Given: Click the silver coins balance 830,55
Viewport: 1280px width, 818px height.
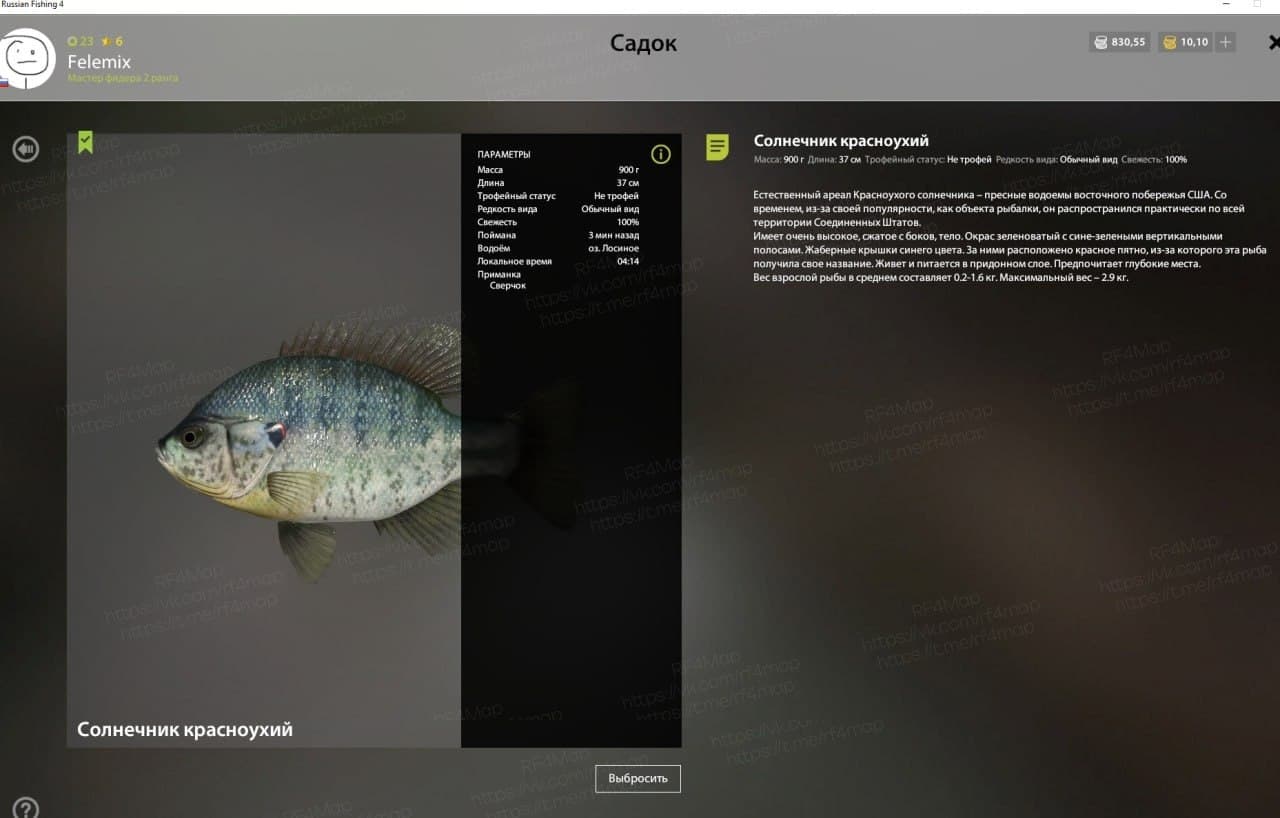Looking at the screenshot, I should coord(1120,42).
